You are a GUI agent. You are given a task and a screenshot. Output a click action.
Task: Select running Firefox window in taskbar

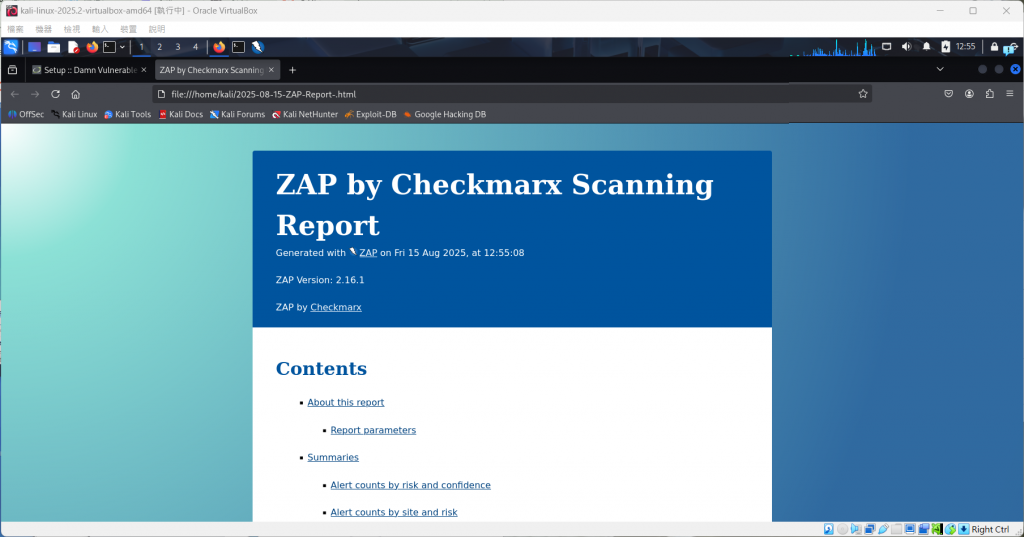click(x=219, y=47)
